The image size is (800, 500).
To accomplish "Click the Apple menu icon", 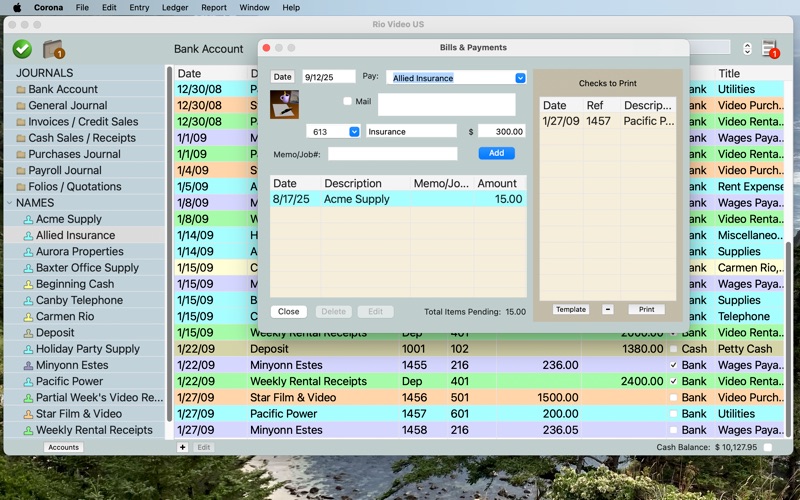I will (x=17, y=7).
